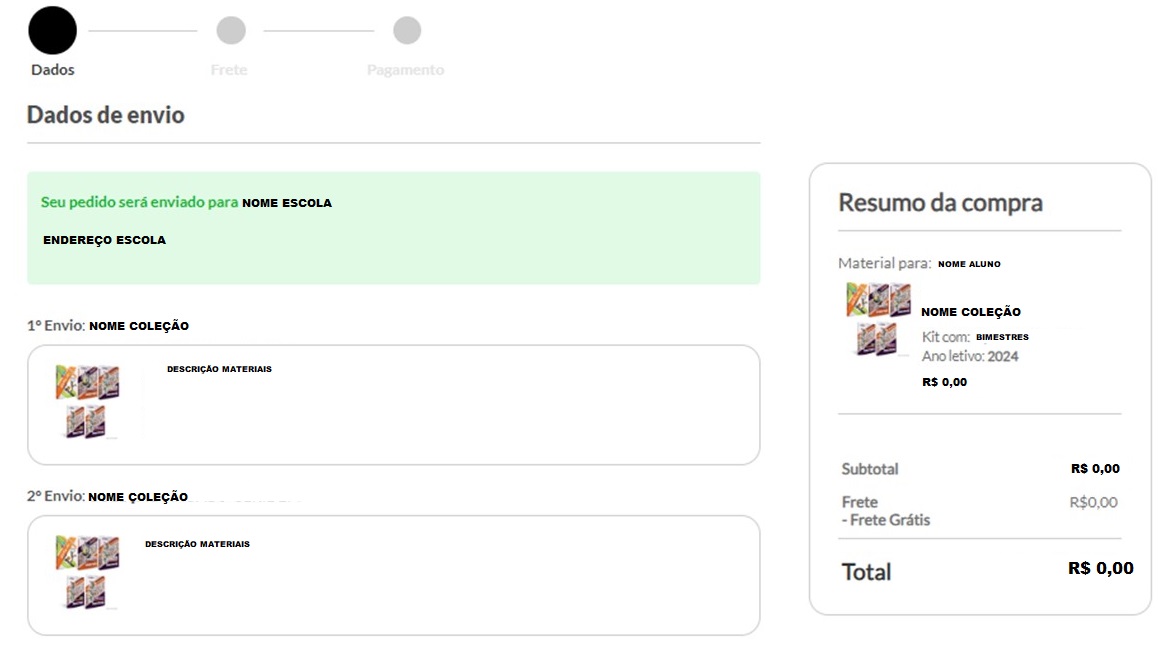This screenshot has width=1173, height=653.
Task: Click the Subtotal amount value
Action: (x=1095, y=469)
